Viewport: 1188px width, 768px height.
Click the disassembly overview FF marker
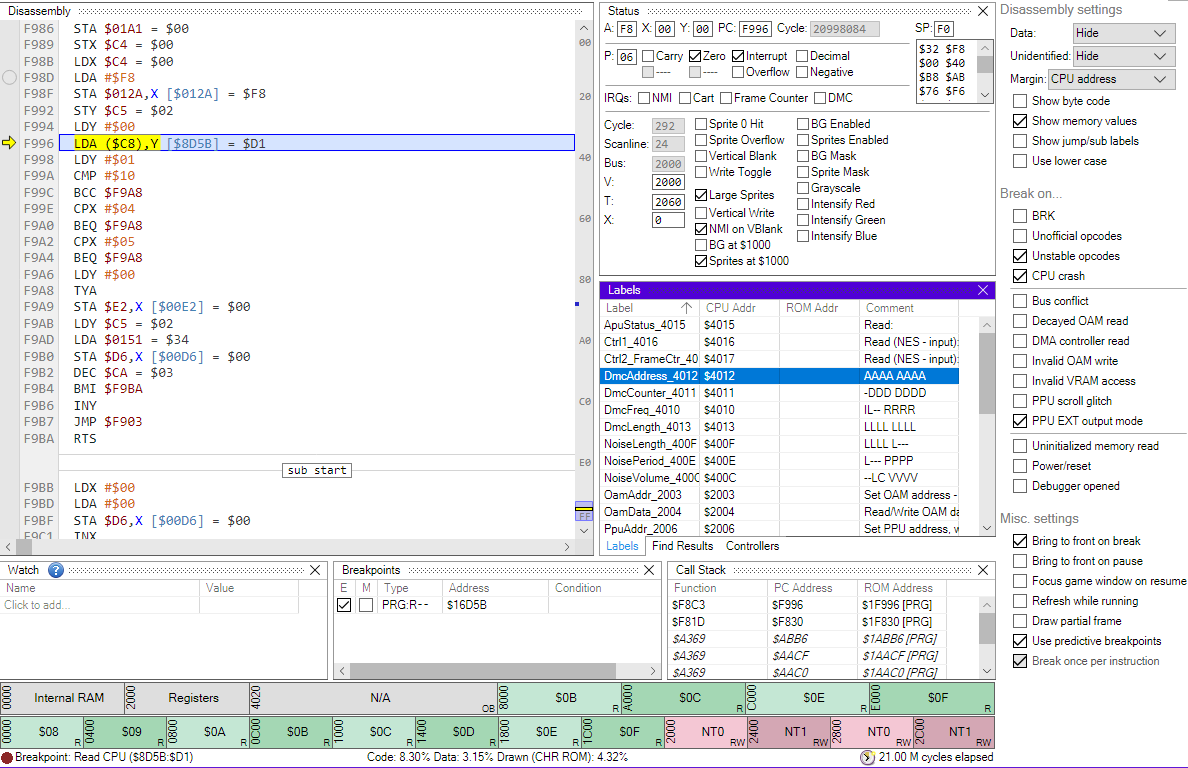tap(583, 515)
